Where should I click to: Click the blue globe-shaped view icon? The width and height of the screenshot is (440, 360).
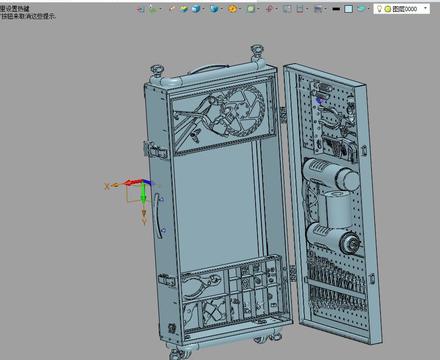click(x=214, y=9)
